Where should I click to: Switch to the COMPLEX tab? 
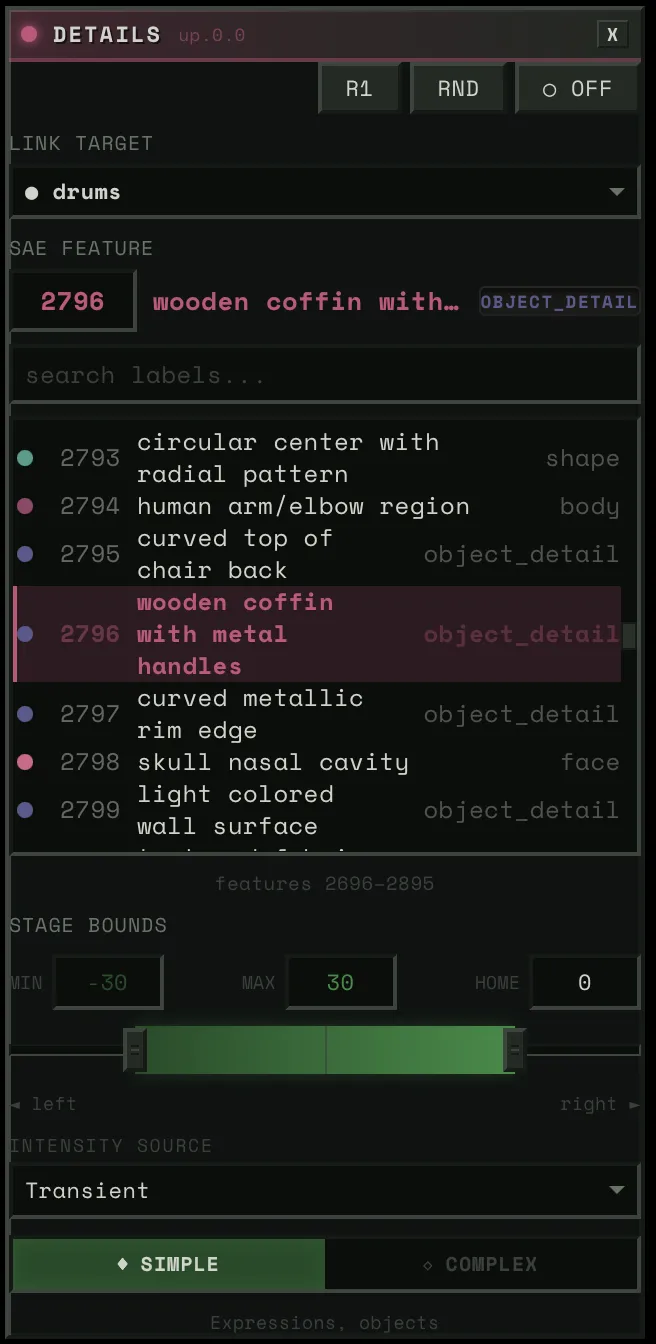pos(481,1264)
